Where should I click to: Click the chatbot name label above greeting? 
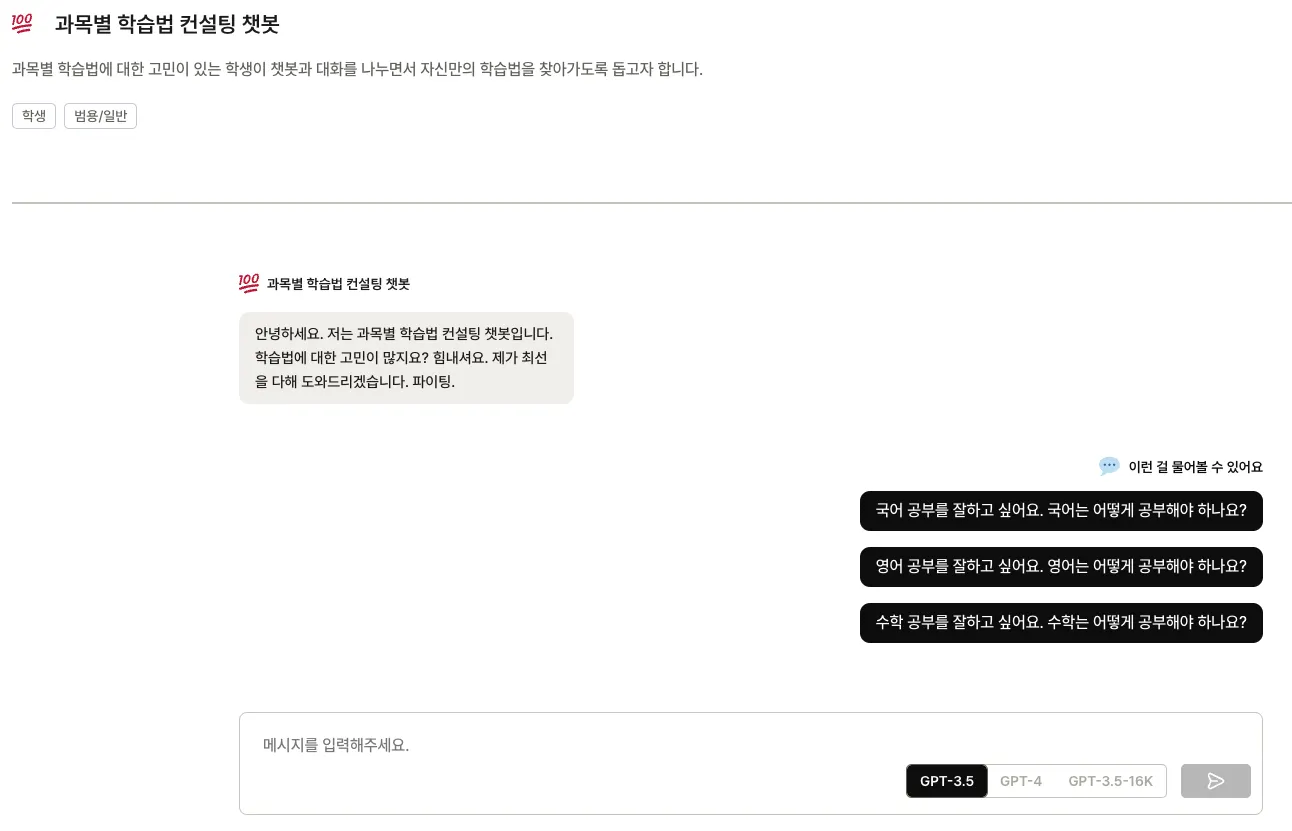338,284
